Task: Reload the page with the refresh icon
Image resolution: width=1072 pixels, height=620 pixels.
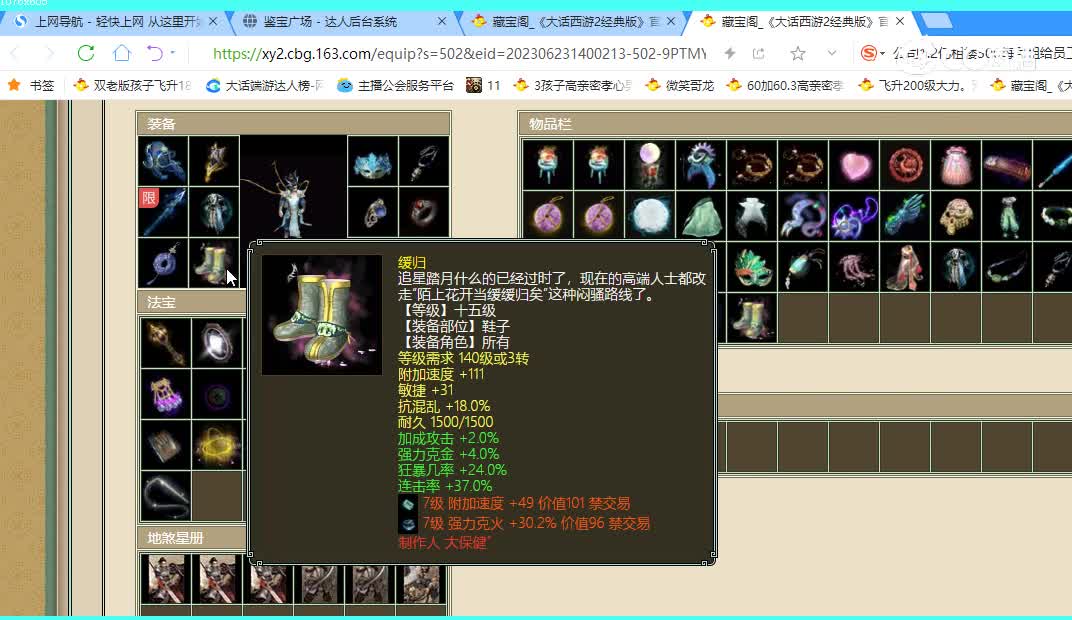Action: (x=85, y=53)
